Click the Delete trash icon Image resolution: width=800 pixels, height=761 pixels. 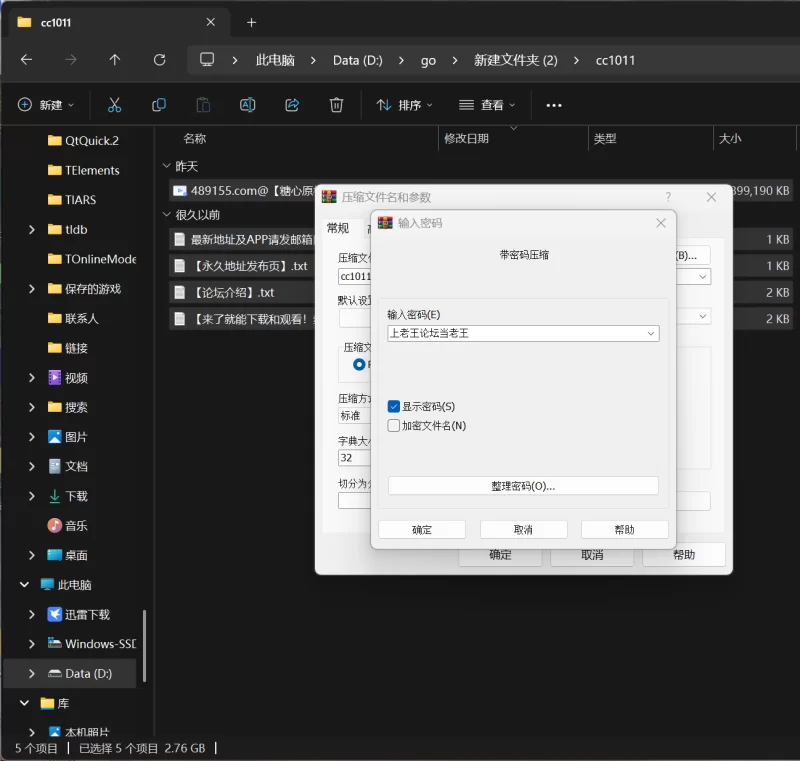(x=336, y=105)
